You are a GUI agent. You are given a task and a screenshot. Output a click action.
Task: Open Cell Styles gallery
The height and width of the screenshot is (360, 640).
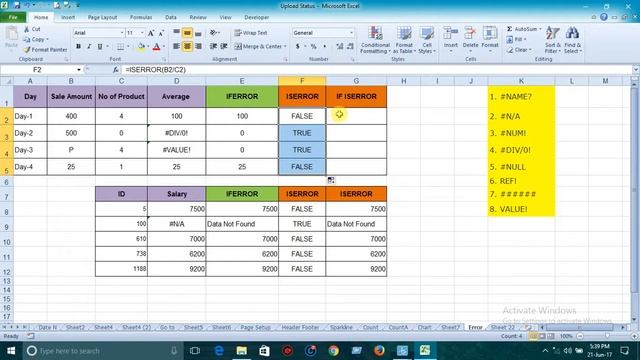(427, 40)
